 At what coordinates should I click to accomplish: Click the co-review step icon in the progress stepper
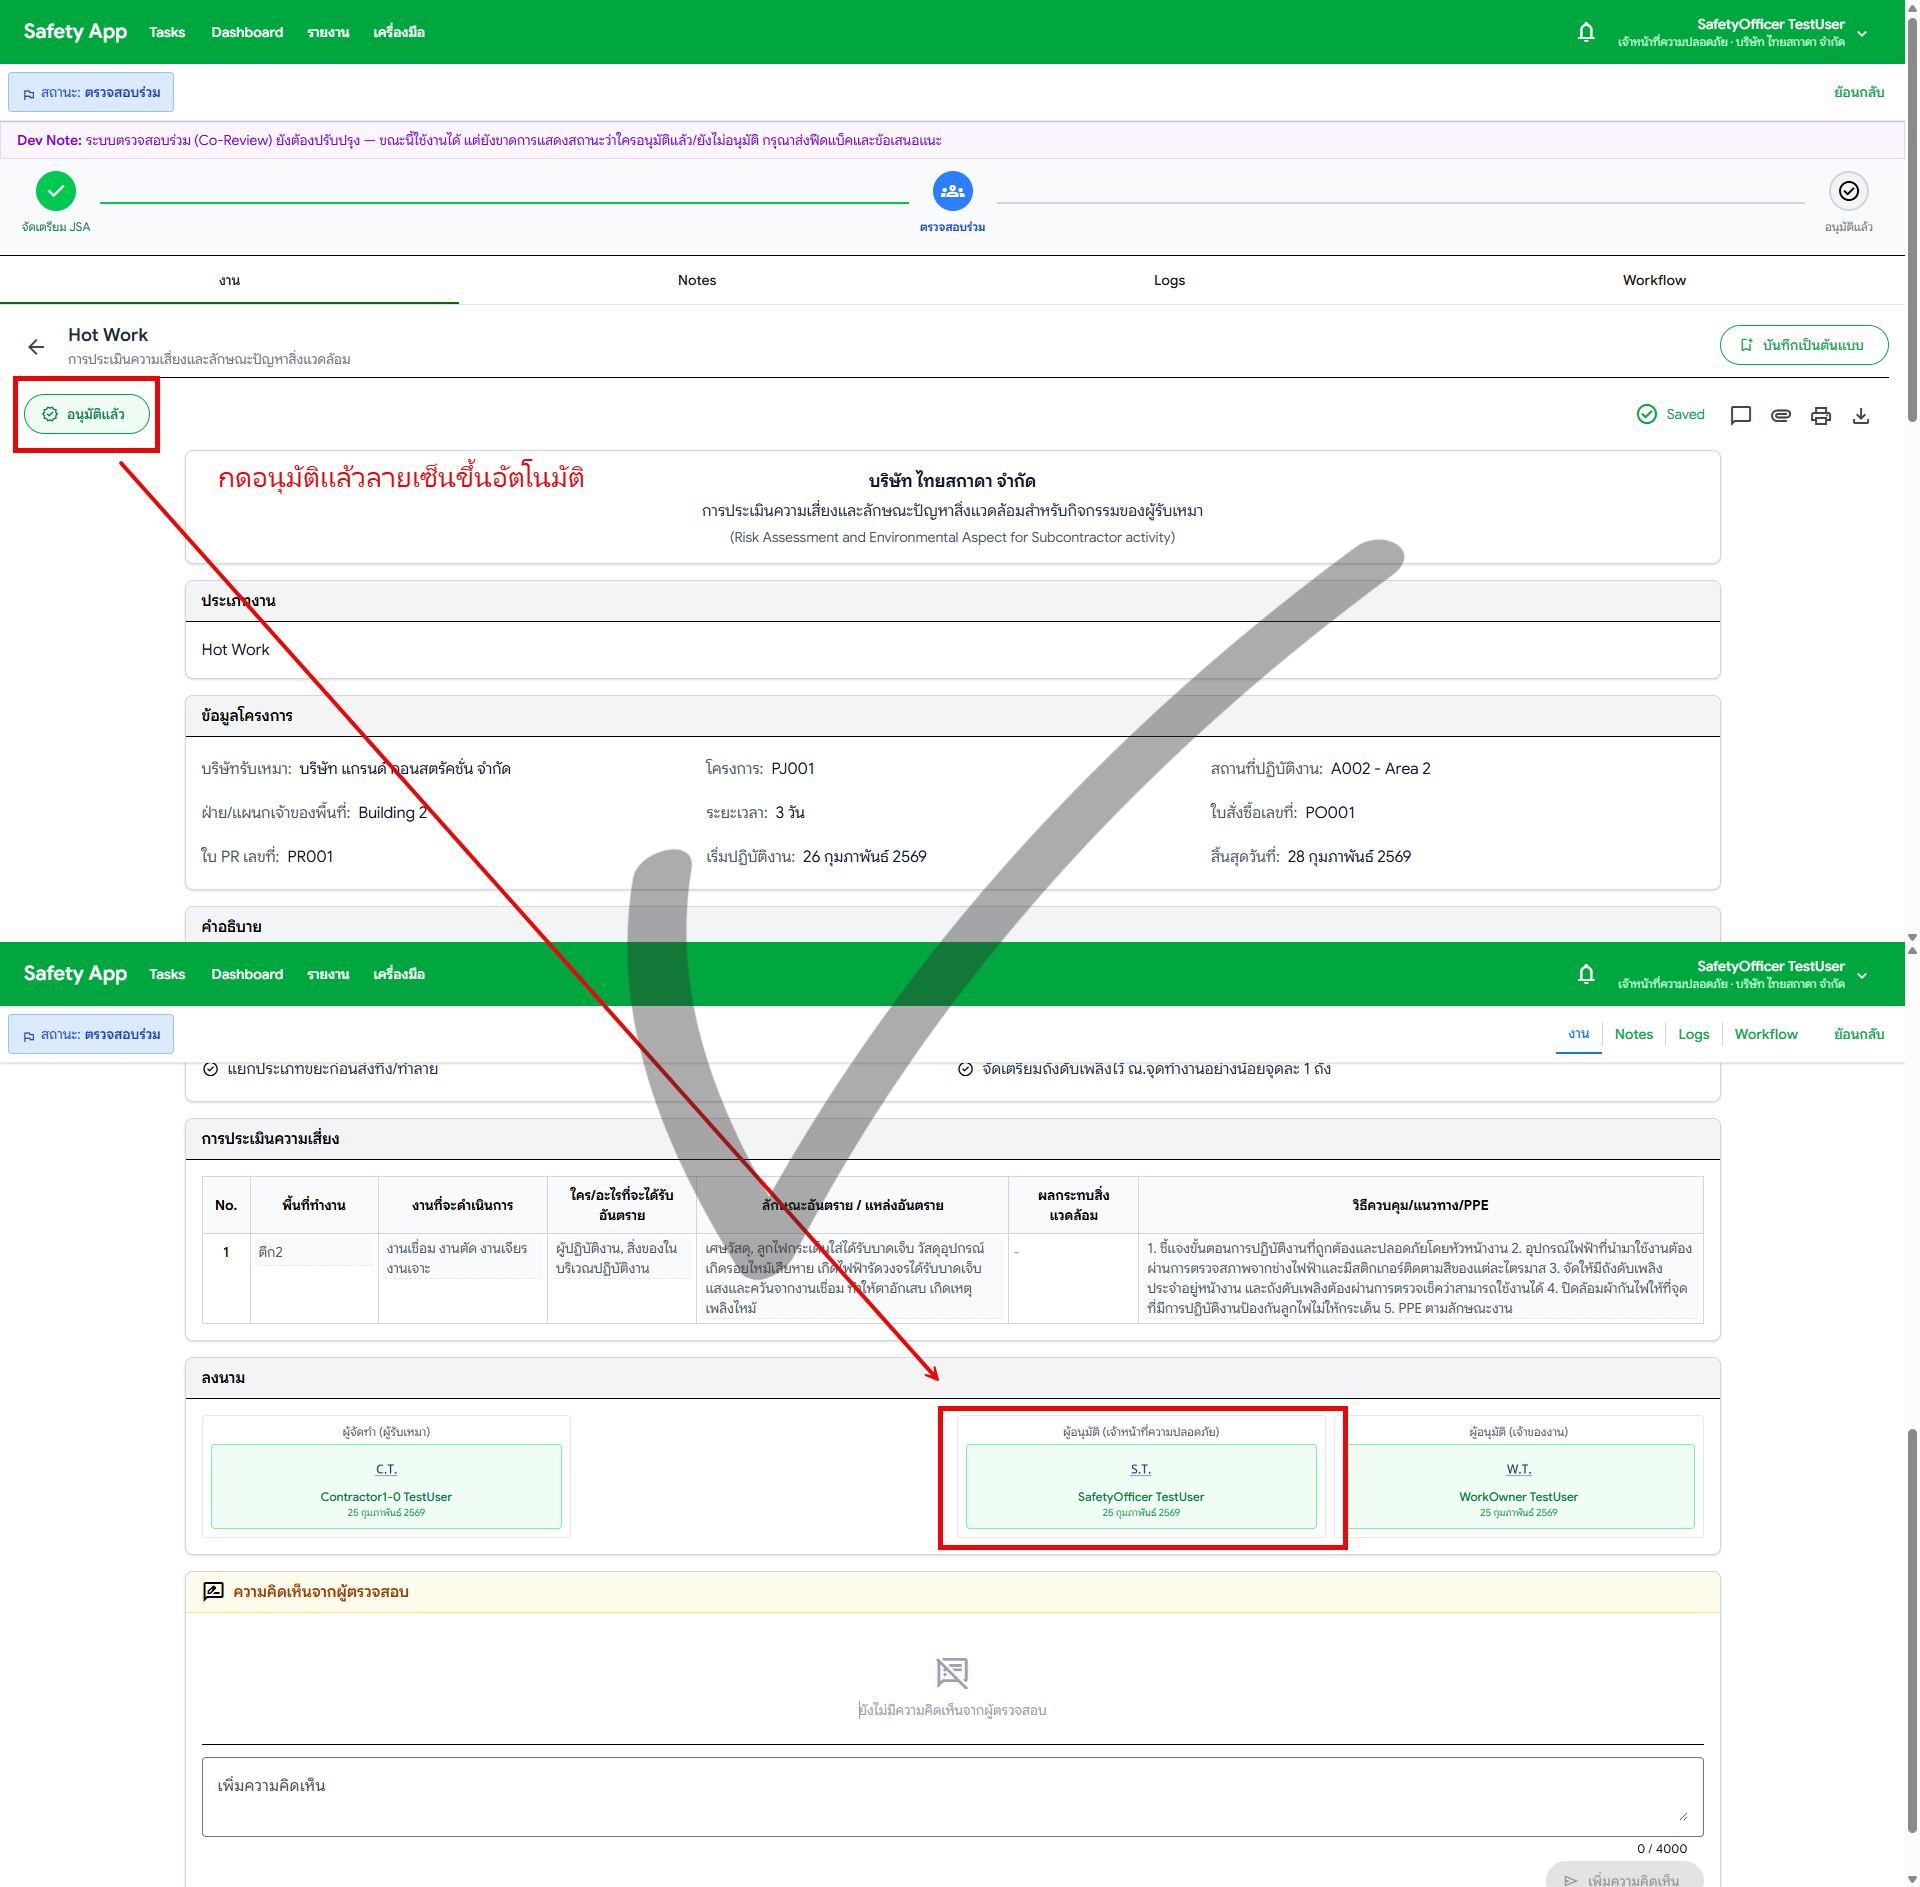tap(952, 191)
